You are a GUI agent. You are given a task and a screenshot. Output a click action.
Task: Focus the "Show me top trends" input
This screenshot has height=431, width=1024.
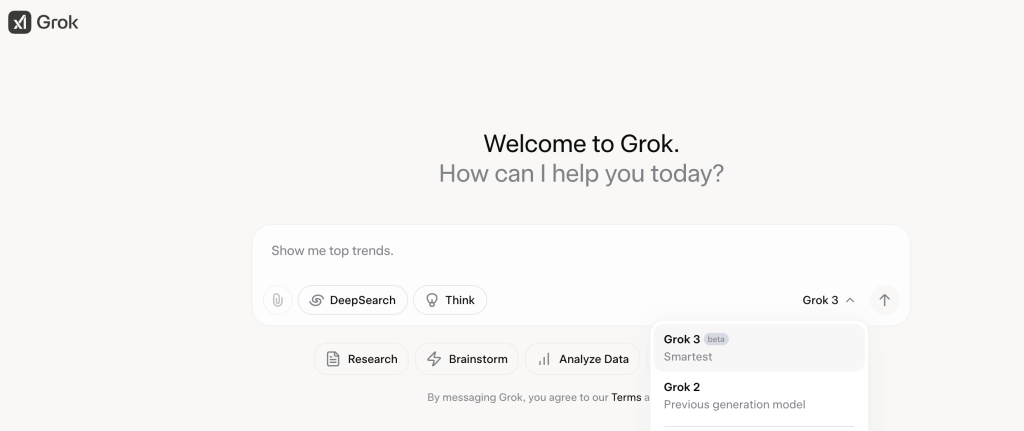click(x=580, y=251)
